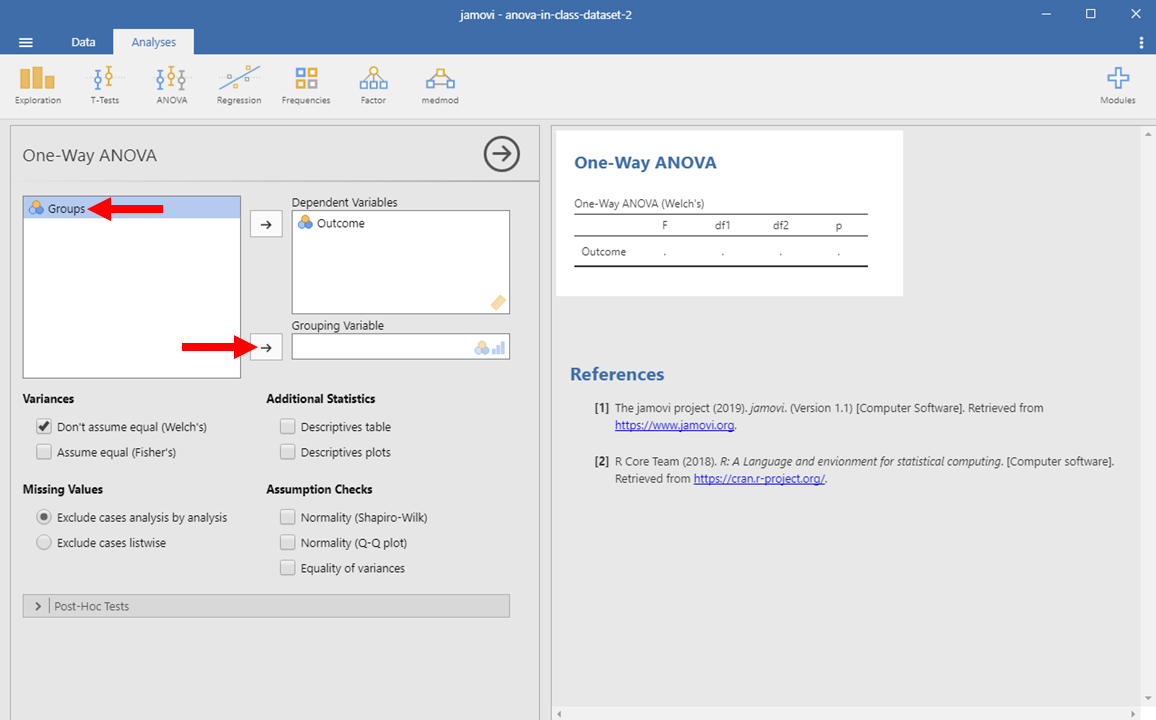Open the vertical three-dot options menu
This screenshot has width=1156, height=720.
(1141, 42)
